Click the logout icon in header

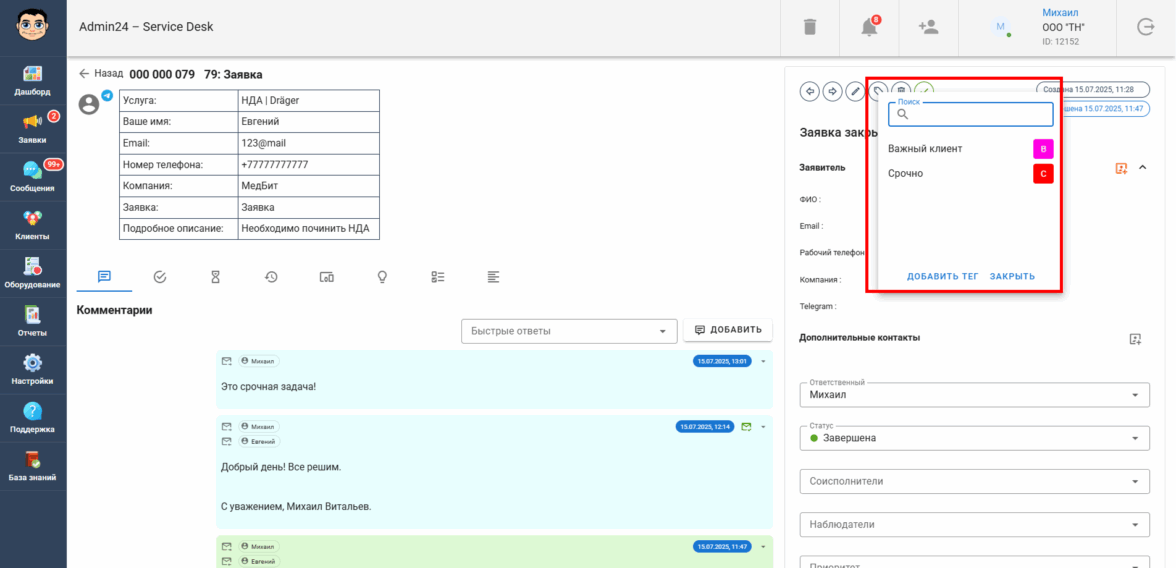[1146, 27]
